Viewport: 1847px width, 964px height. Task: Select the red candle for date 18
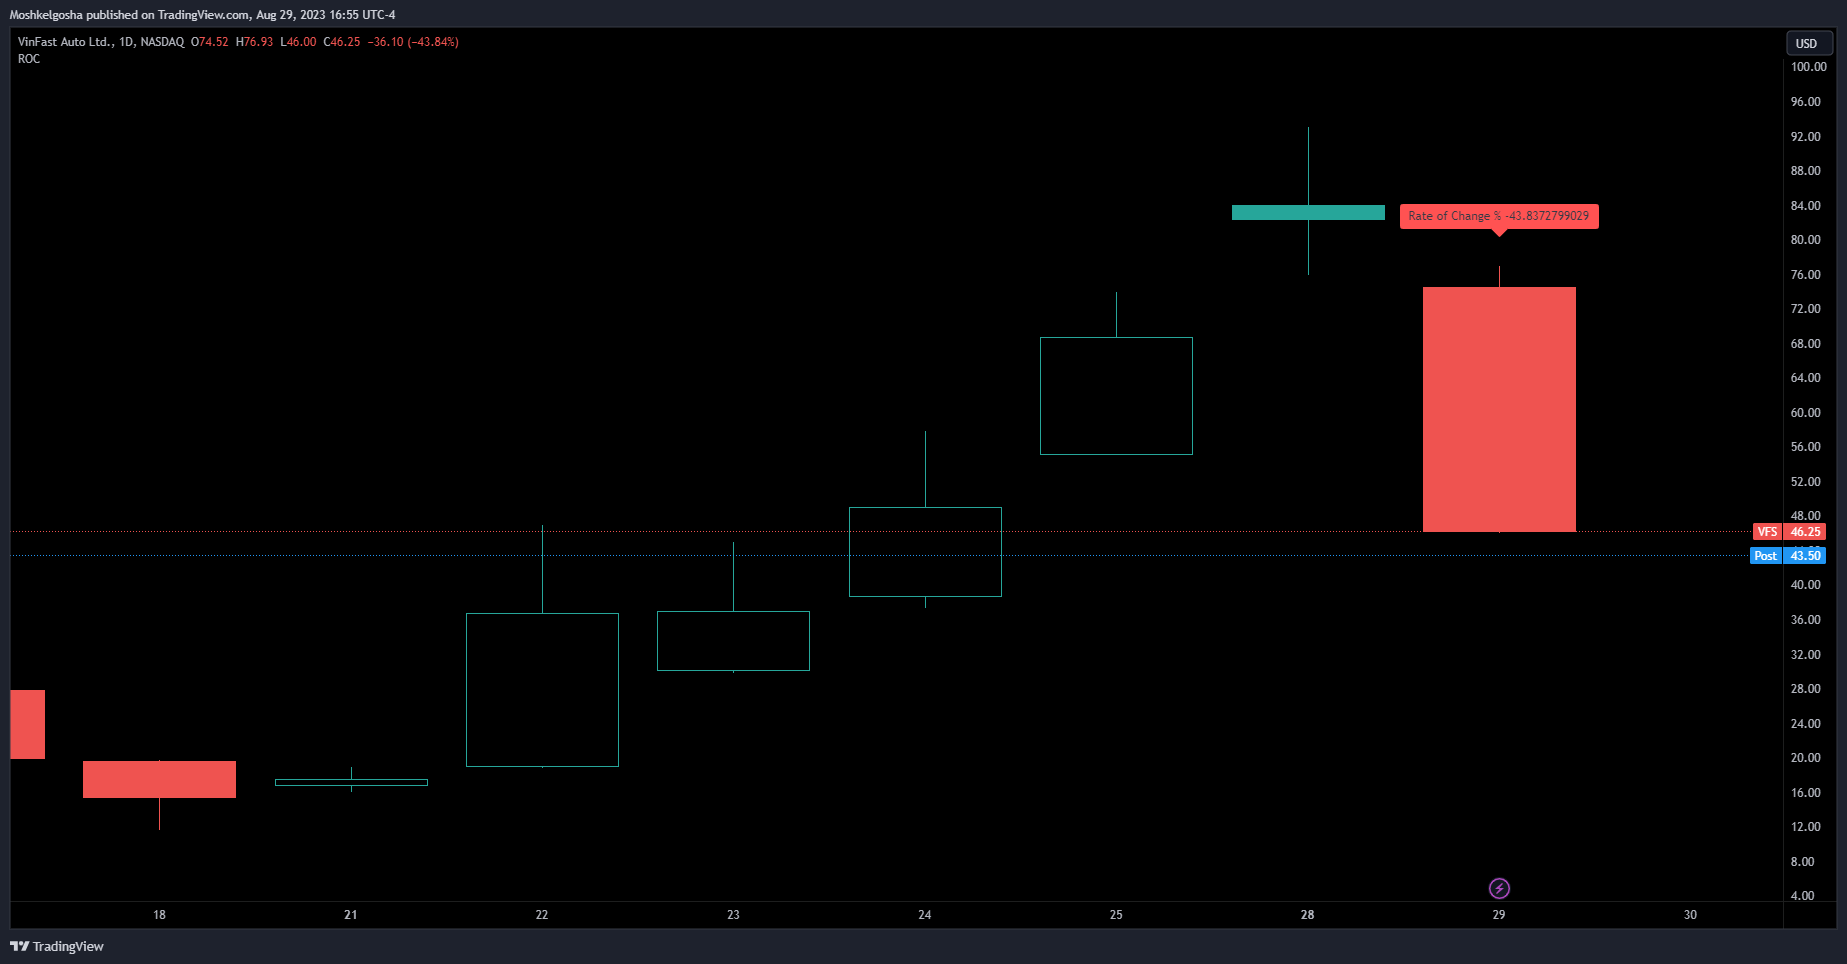[159, 779]
